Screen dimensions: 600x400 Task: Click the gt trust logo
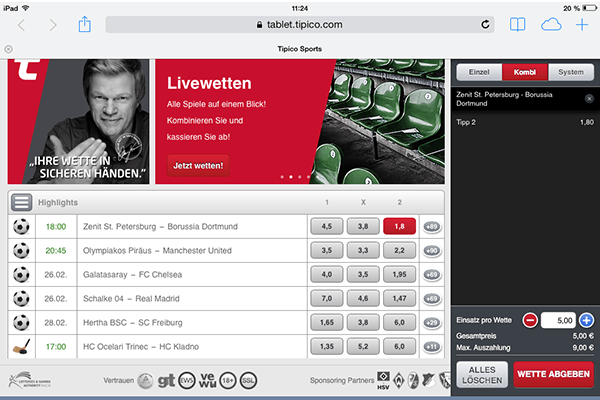click(166, 380)
